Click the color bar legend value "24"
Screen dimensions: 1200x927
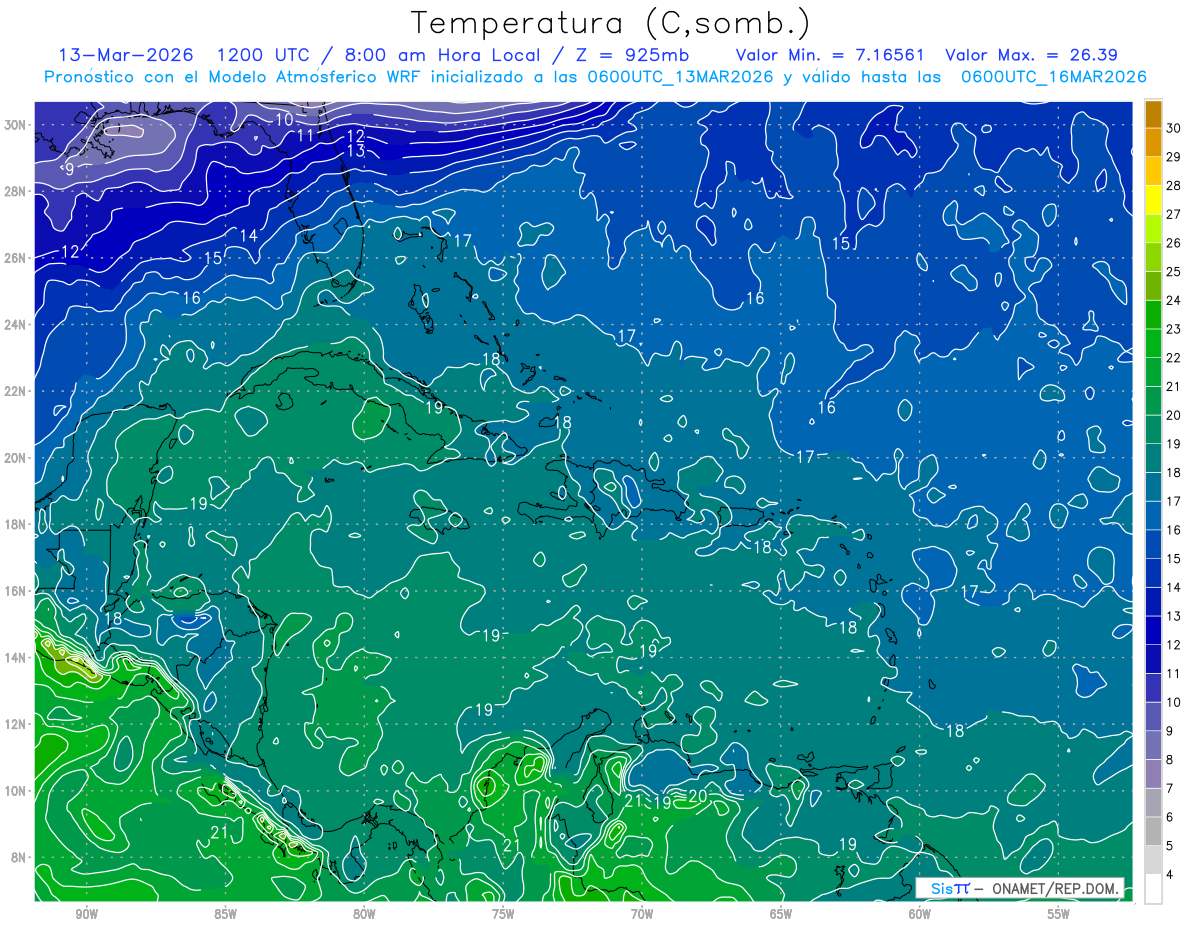[1174, 301]
